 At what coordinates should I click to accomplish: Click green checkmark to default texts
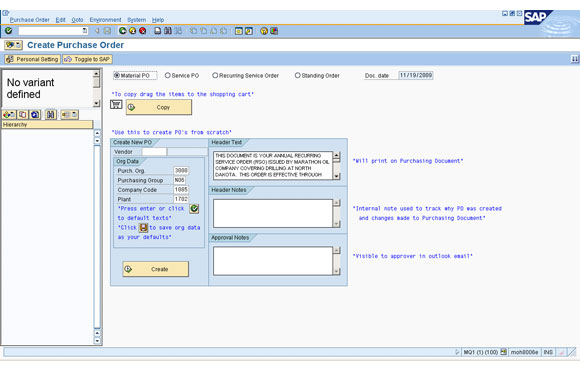coord(194,209)
